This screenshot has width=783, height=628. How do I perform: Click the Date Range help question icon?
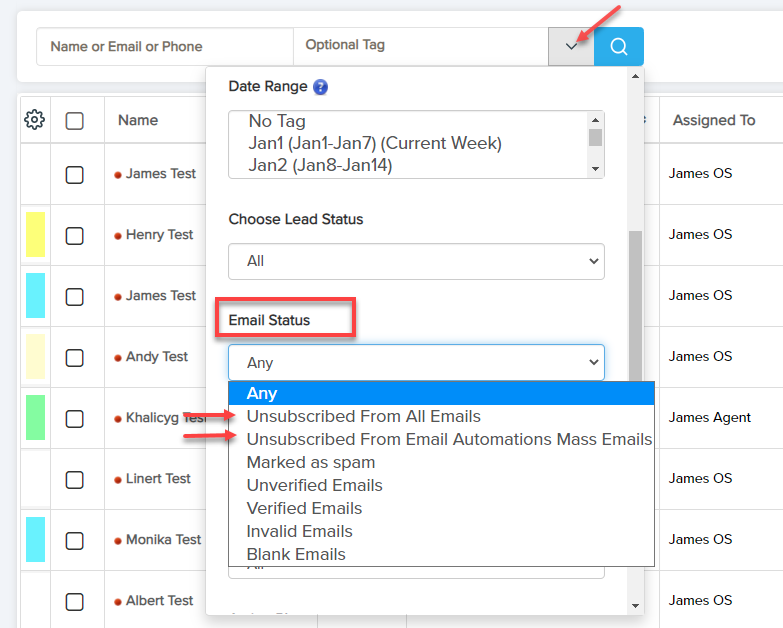(320, 87)
